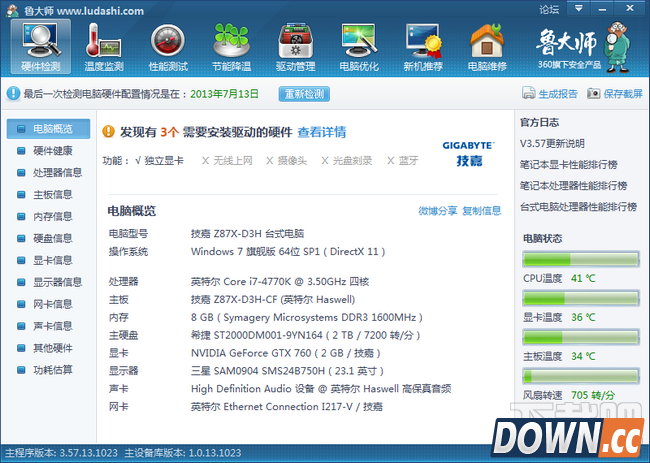The height and width of the screenshot is (463, 650).
Task: Select 电脑概览 sidebar tab
Action: pos(48,129)
